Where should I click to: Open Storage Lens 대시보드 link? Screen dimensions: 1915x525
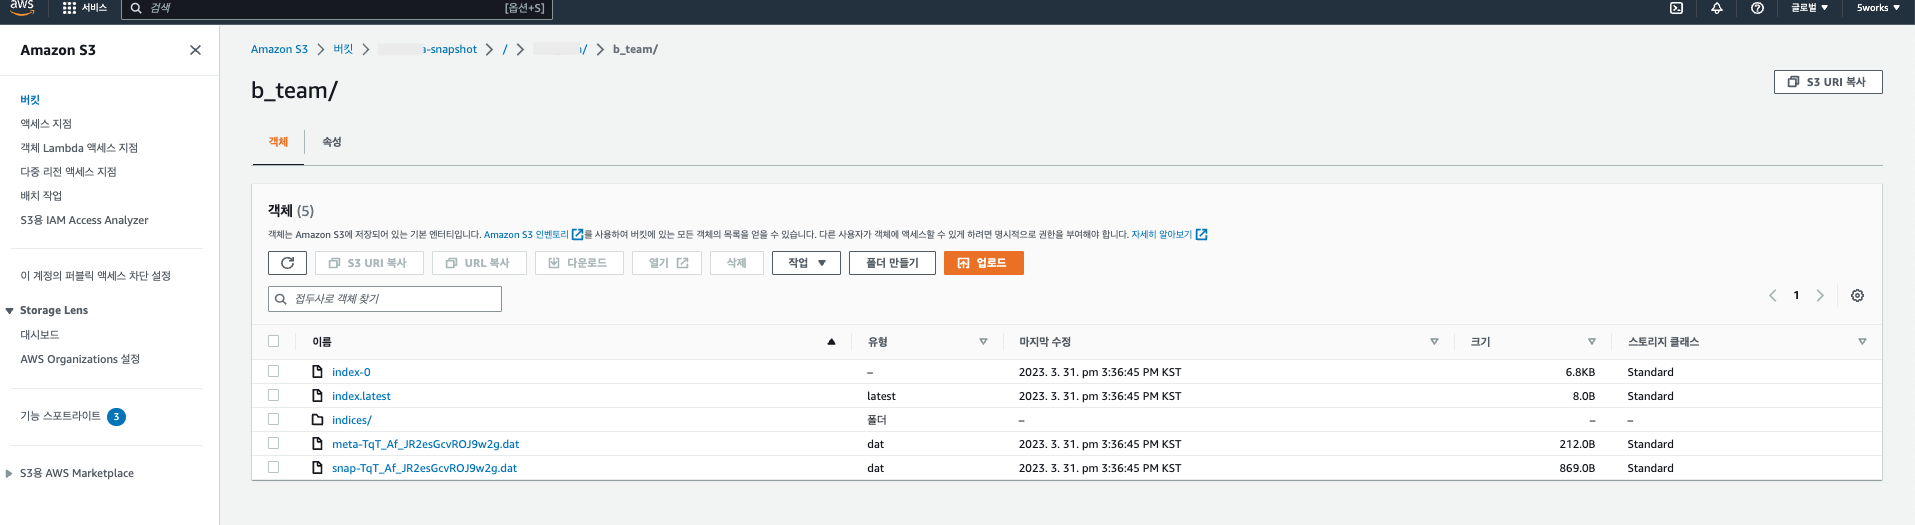pyautogui.click(x=40, y=335)
